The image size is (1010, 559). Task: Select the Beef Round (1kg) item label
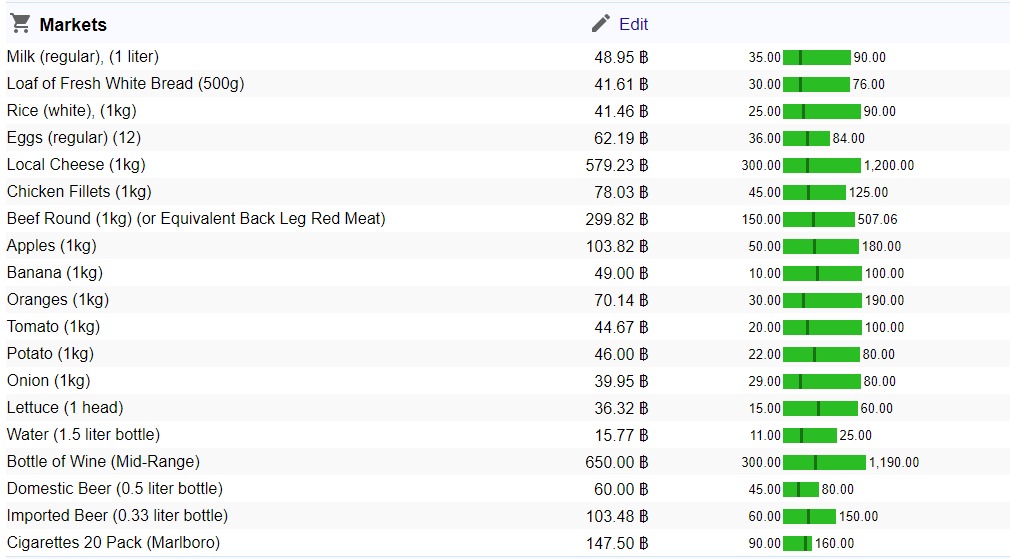point(196,219)
